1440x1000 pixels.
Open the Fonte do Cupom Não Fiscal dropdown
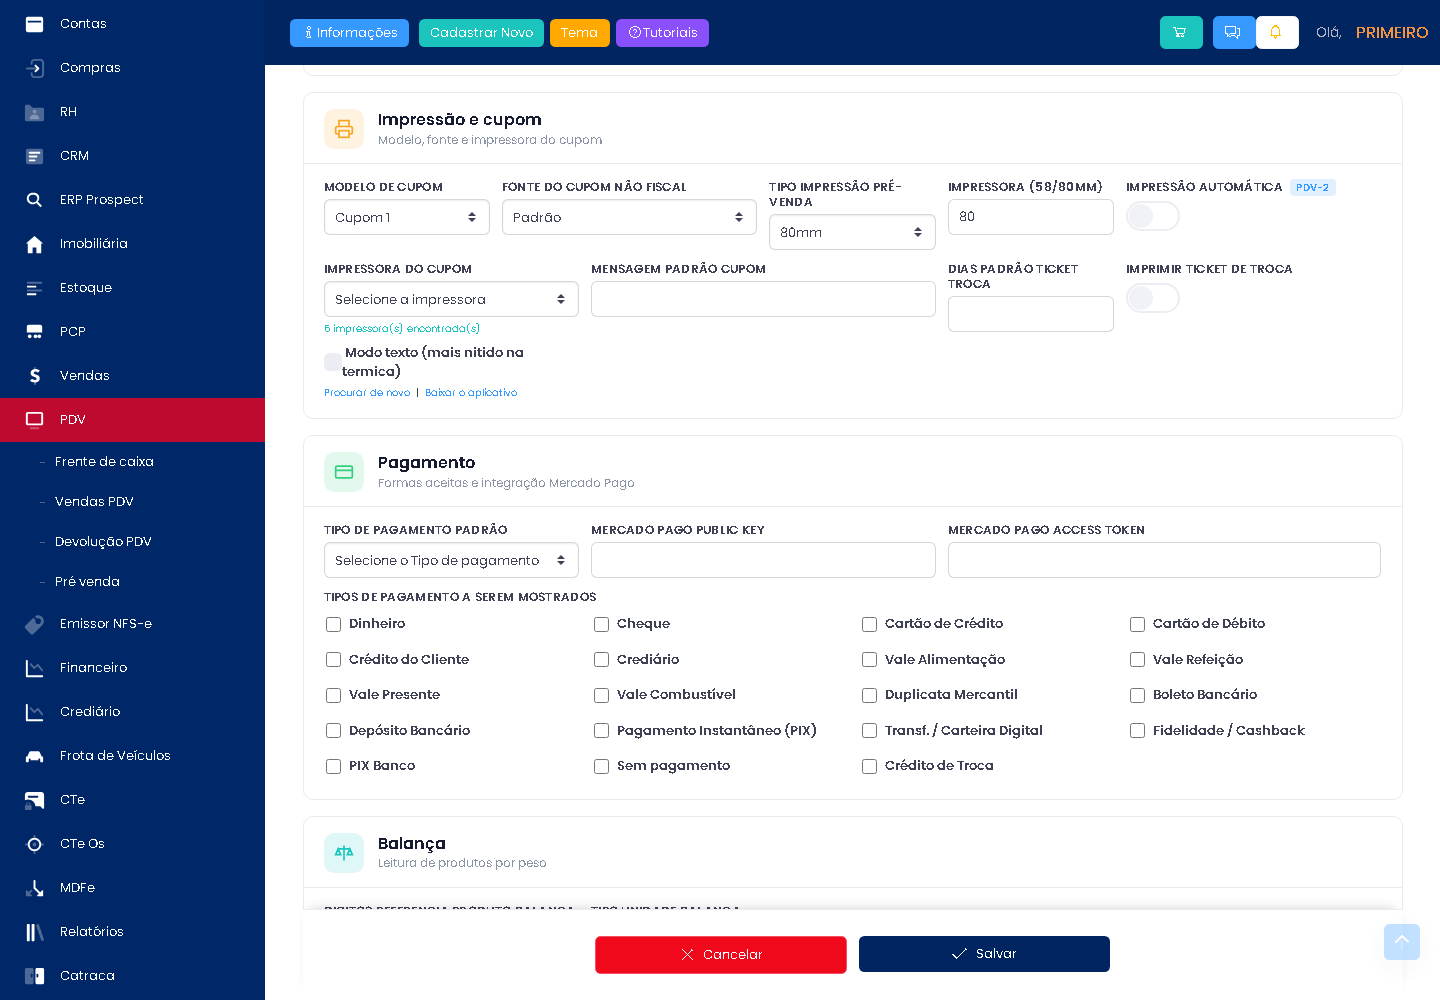click(629, 217)
